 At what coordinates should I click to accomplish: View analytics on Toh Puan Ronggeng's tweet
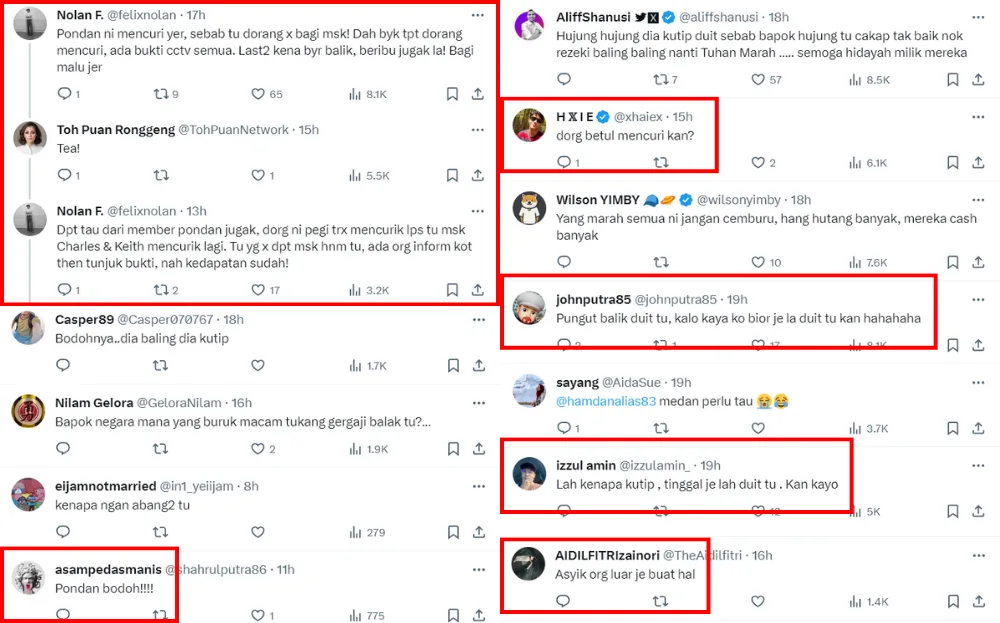[x=355, y=175]
